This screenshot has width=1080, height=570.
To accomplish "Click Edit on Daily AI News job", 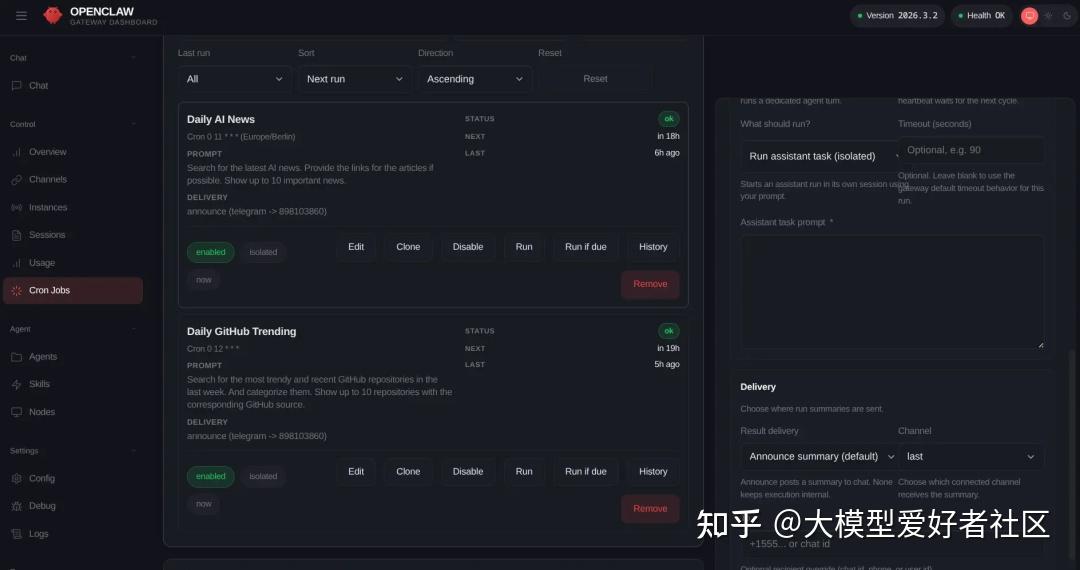I will (x=356, y=247).
